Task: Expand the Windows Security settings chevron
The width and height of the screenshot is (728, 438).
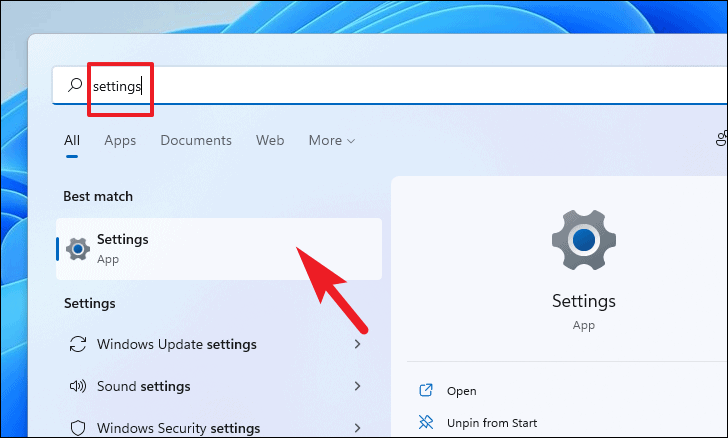Action: pos(357,428)
